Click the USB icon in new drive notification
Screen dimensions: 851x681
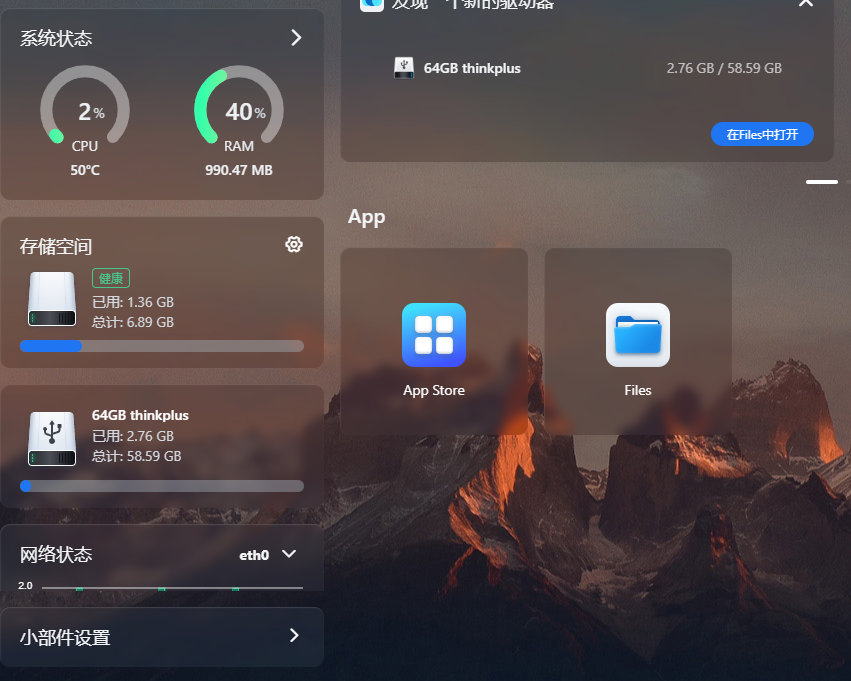click(x=403, y=68)
